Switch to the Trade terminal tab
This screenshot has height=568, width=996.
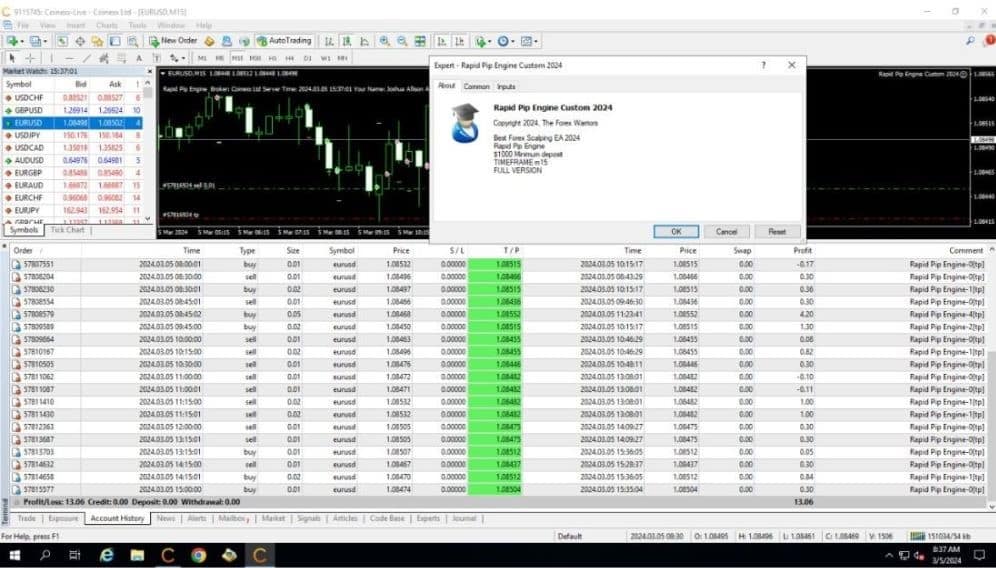26,518
